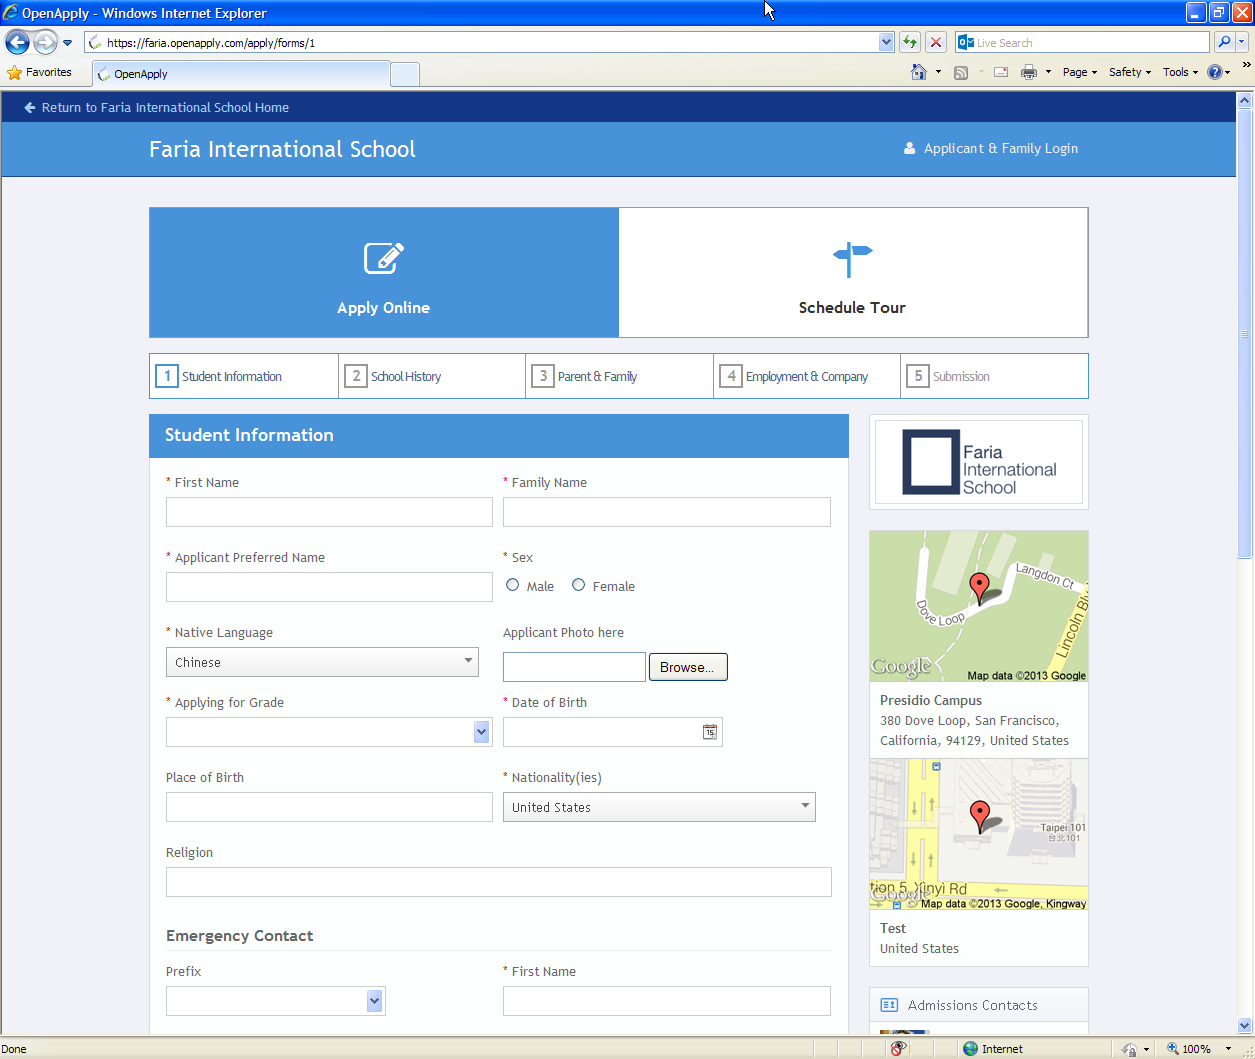Select the Female radio button
The height and width of the screenshot is (1059, 1255).
(x=579, y=585)
